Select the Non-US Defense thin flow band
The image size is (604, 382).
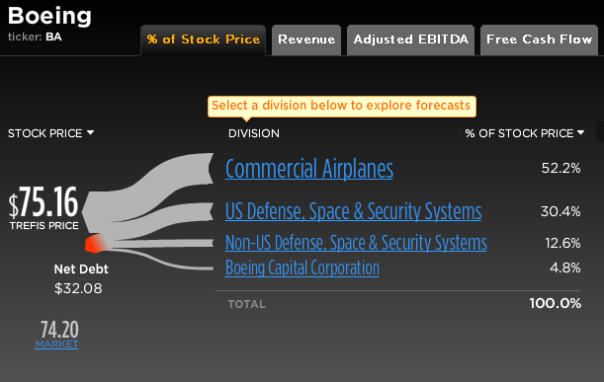[x=162, y=243]
